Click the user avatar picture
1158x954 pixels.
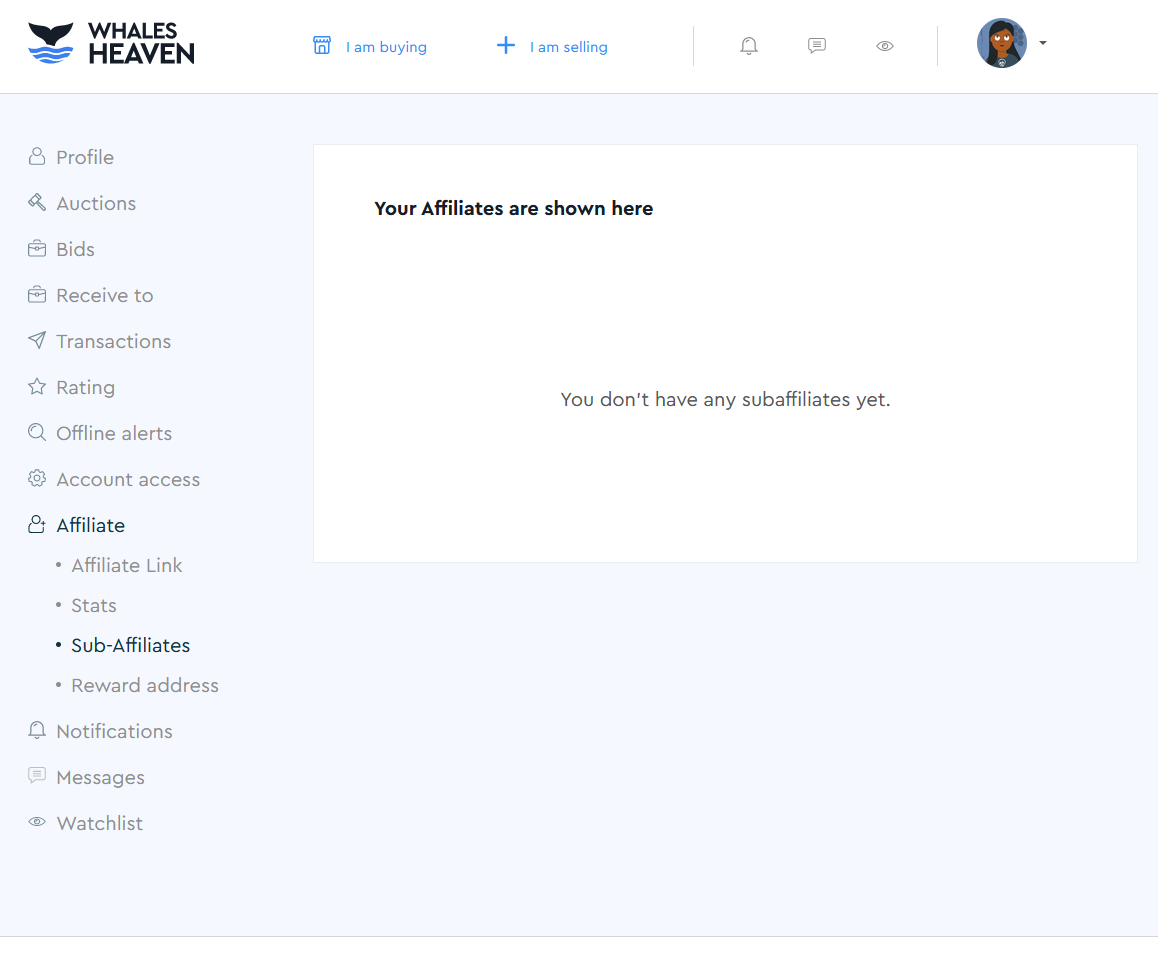click(1001, 43)
